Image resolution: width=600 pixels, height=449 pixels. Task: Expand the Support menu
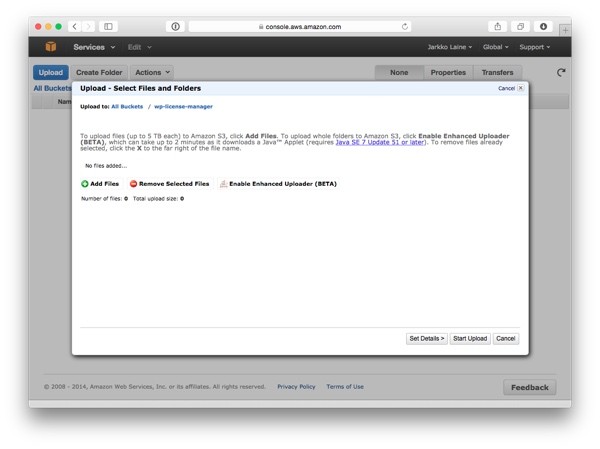coord(535,47)
